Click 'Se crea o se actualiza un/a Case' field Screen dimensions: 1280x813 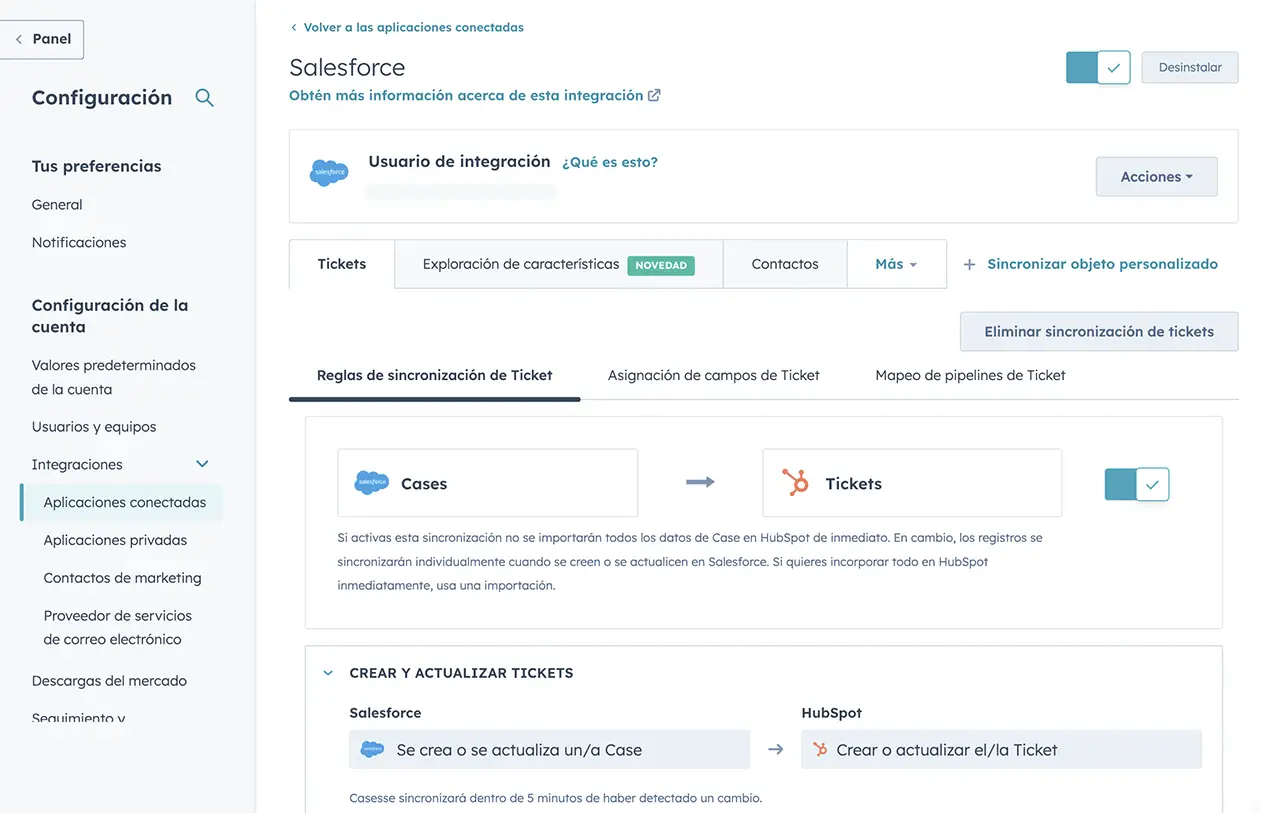pos(549,749)
